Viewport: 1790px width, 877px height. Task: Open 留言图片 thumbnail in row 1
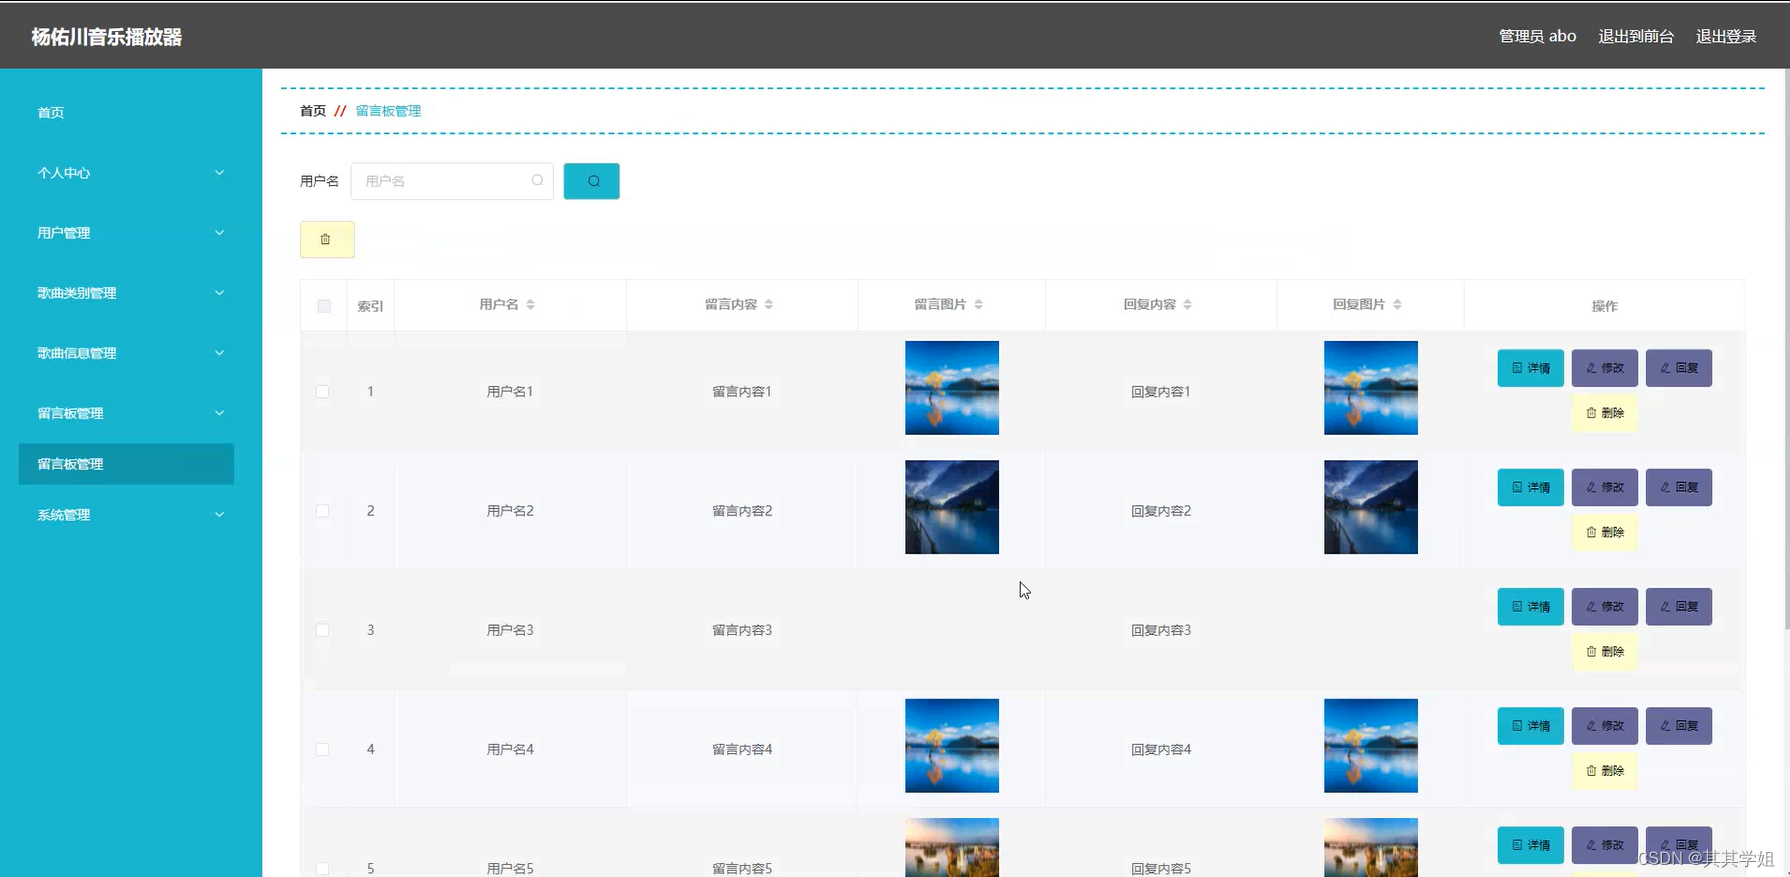pos(952,388)
